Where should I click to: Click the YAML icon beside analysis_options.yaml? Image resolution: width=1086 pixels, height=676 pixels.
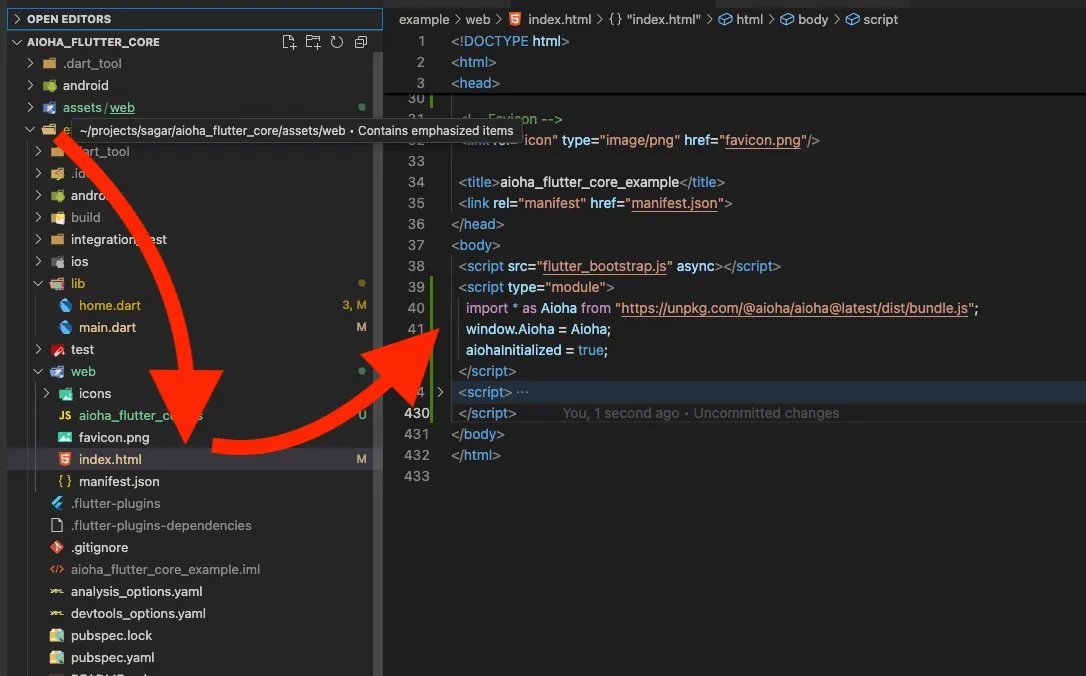coord(57,592)
